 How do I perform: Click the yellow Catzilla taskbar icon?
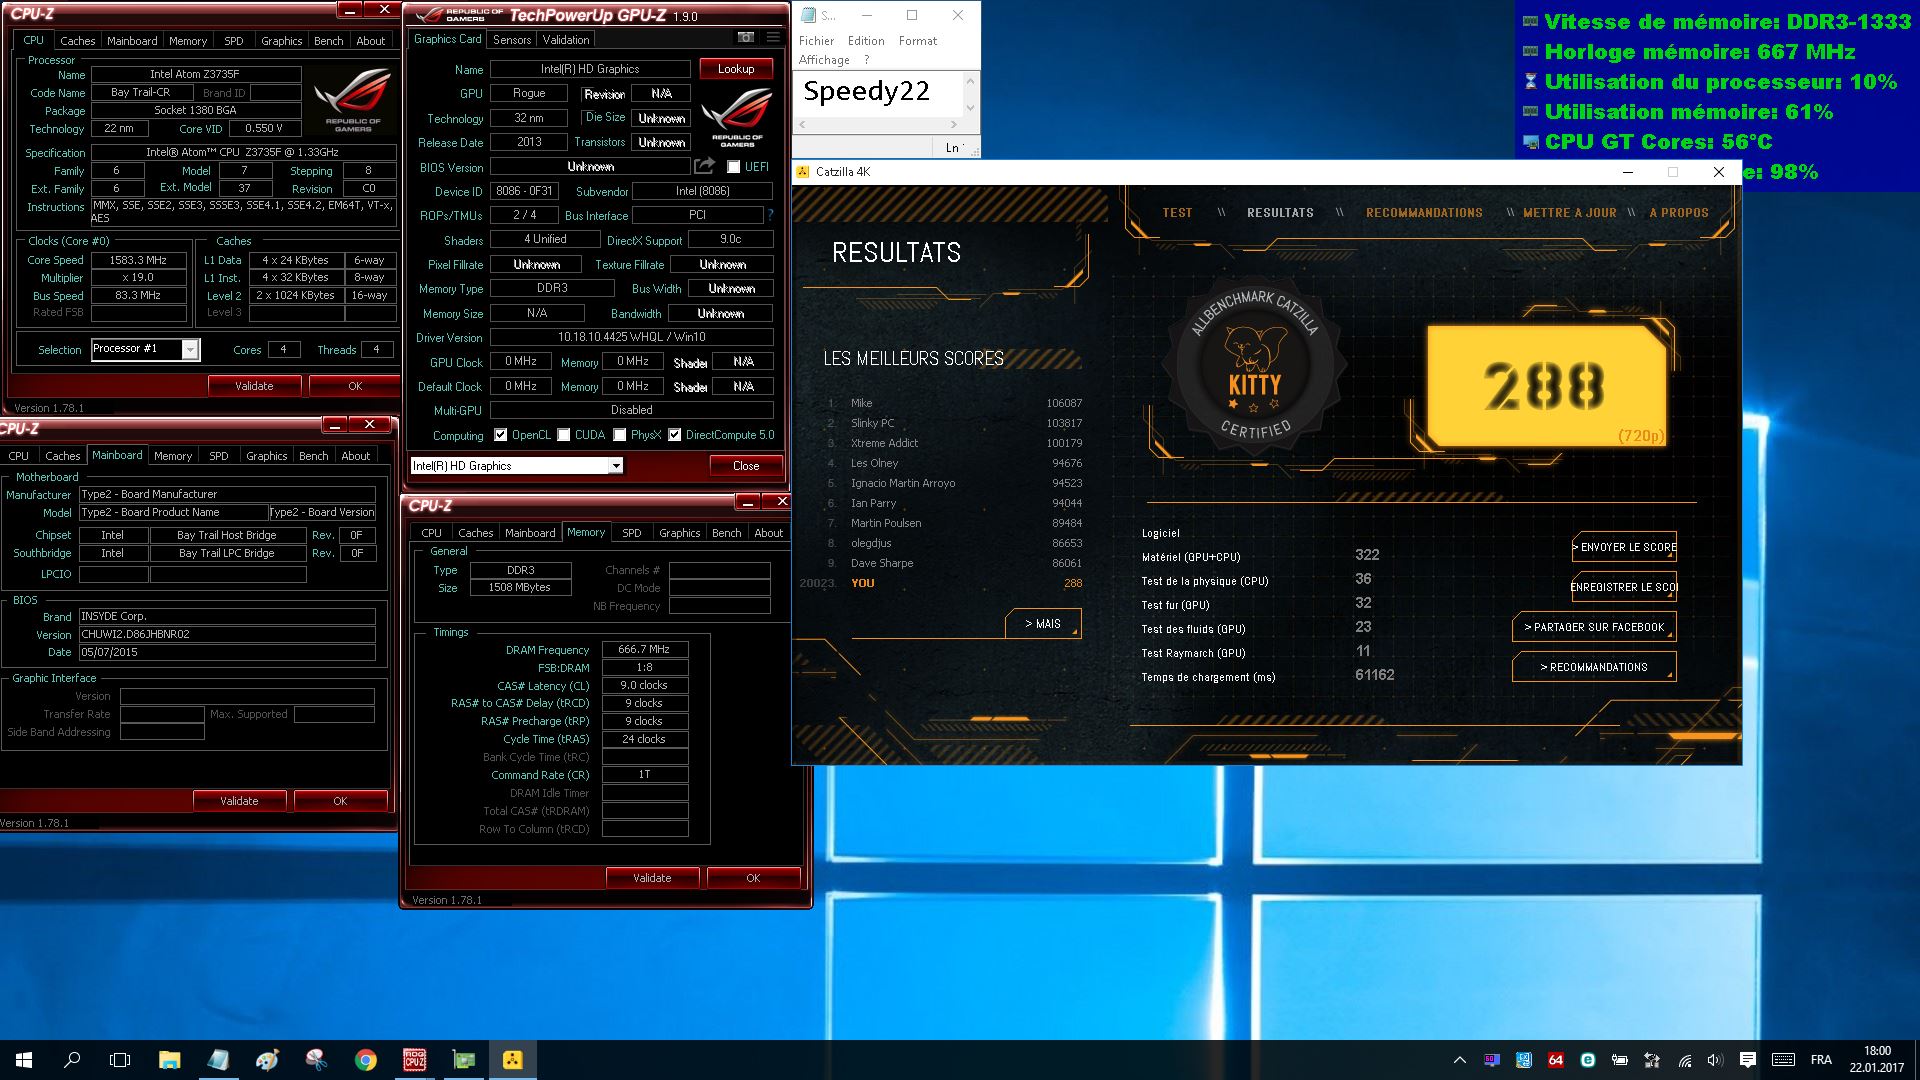coord(512,1060)
